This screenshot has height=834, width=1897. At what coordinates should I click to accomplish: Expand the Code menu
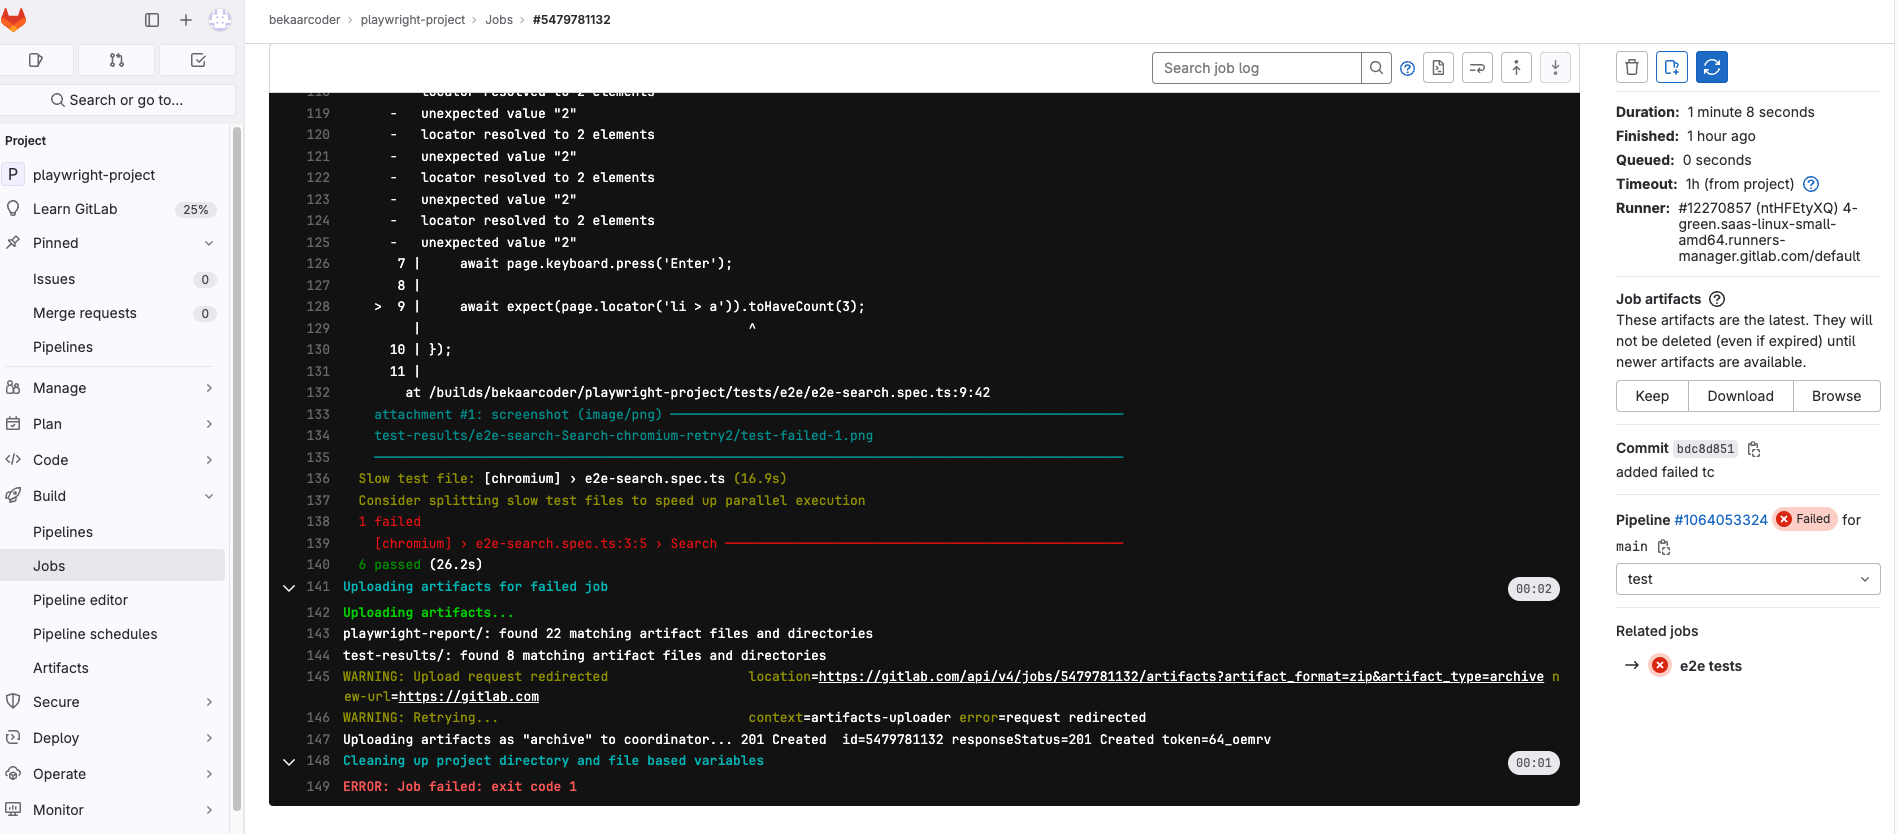click(112, 460)
